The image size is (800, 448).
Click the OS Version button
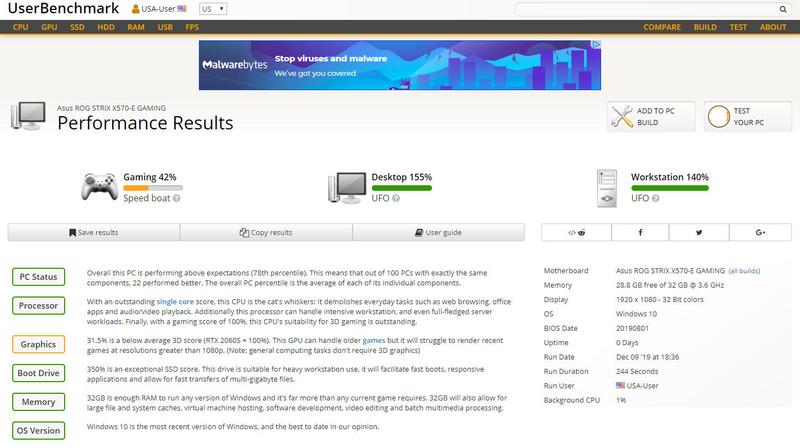pos(38,430)
